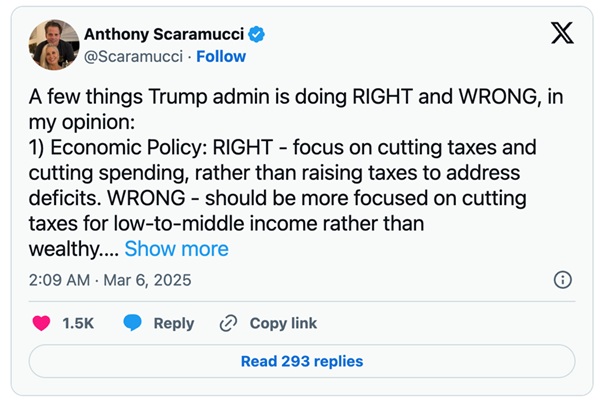Expand the tweet with Show more
This screenshot has height=404, width=601.
(x=176, y=249)
